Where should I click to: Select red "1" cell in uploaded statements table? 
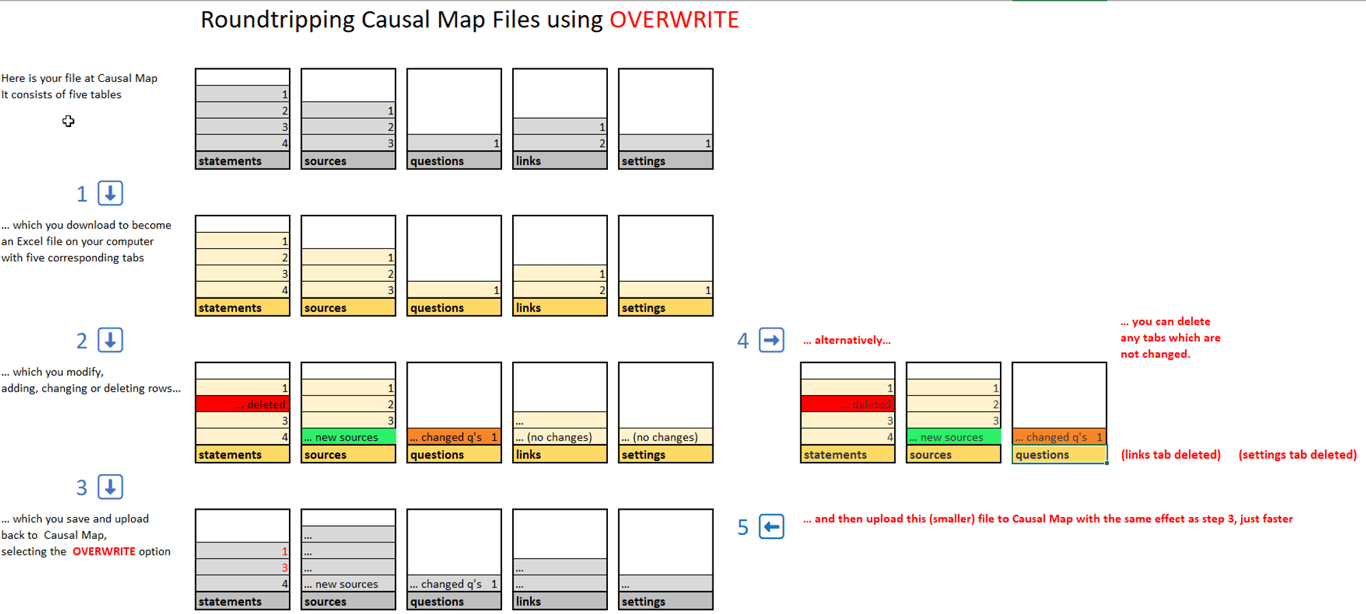242,551
